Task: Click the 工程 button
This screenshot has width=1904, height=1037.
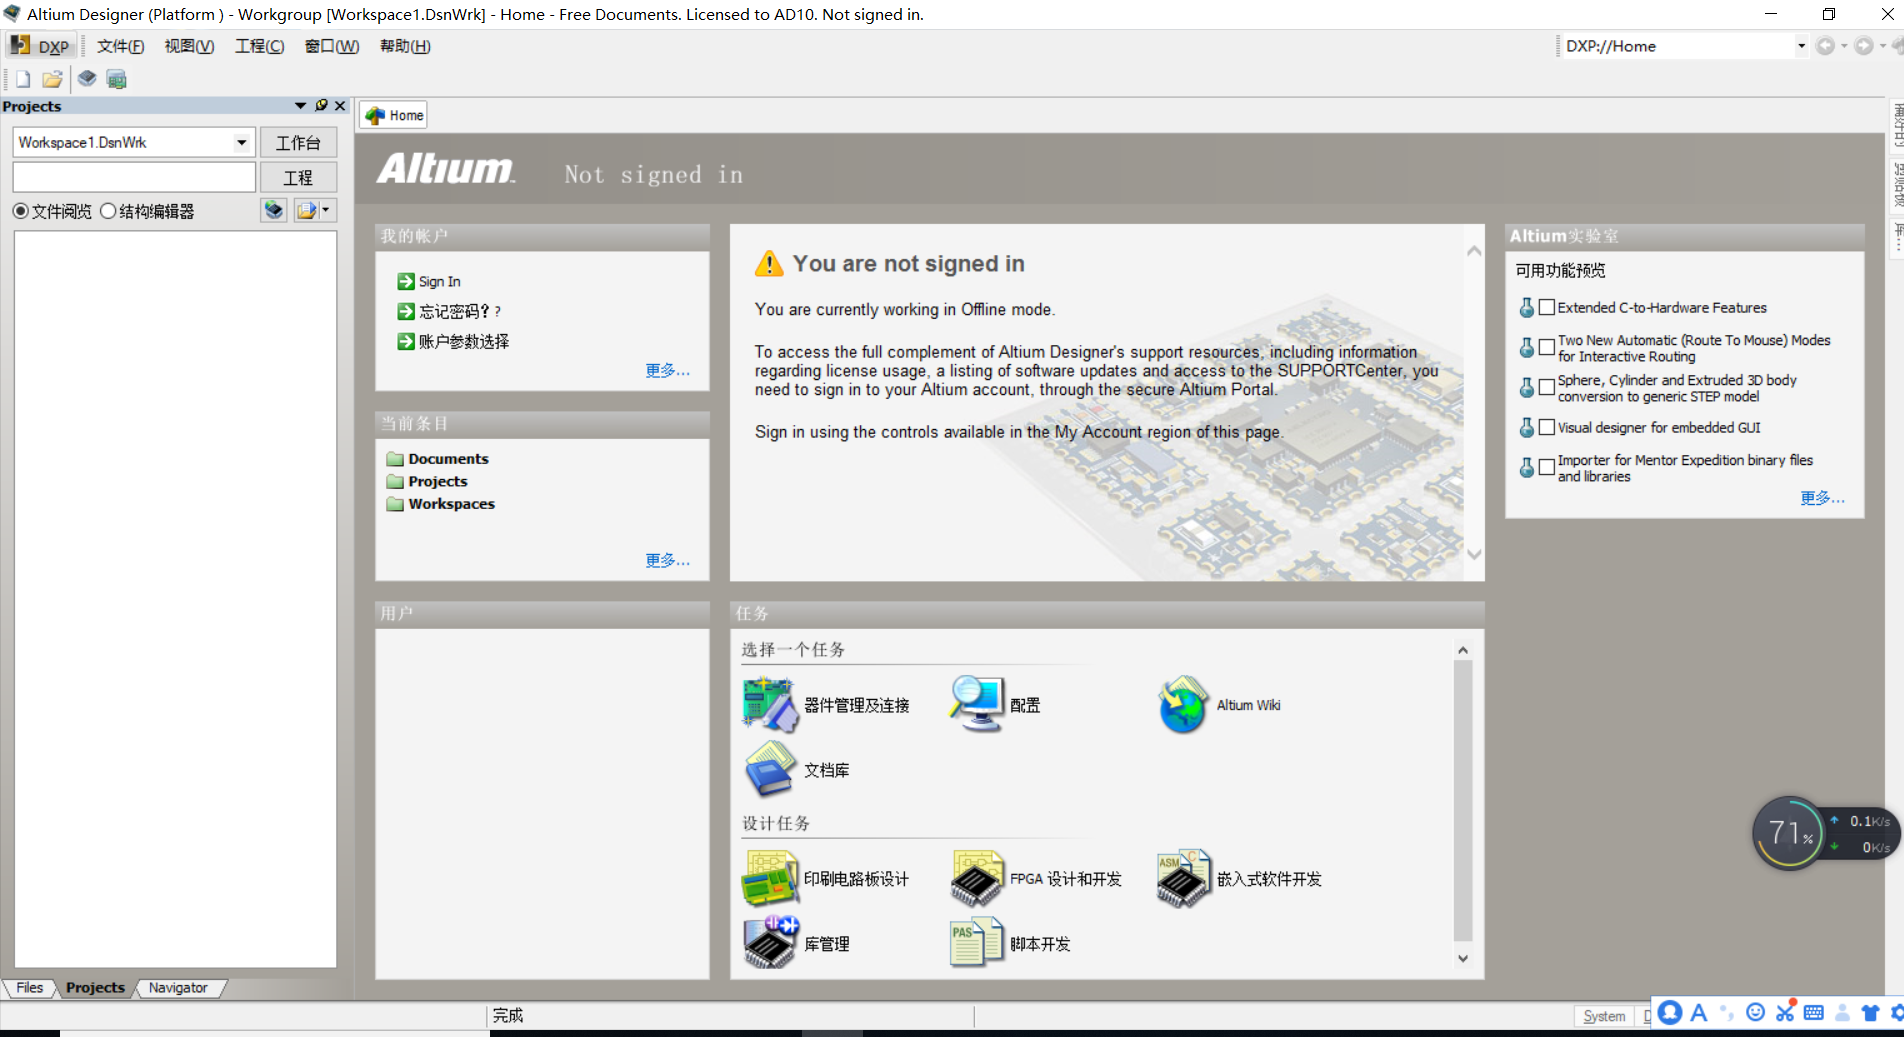Action: [x=298, y=178]
